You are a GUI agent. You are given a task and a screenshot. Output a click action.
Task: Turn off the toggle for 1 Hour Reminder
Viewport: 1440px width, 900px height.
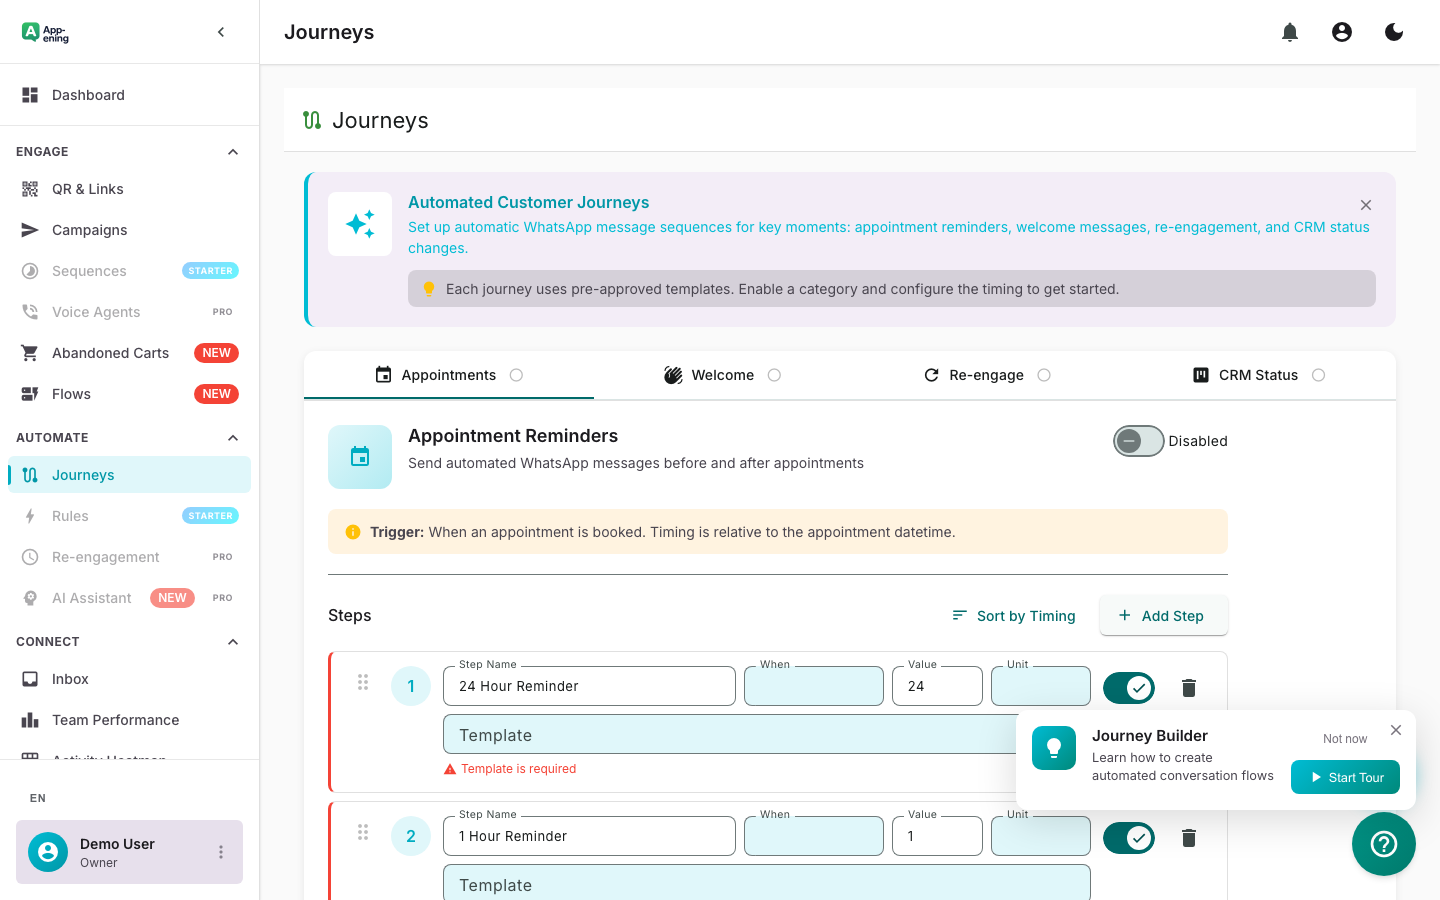pyautogui.click(x=1129, y=837)
